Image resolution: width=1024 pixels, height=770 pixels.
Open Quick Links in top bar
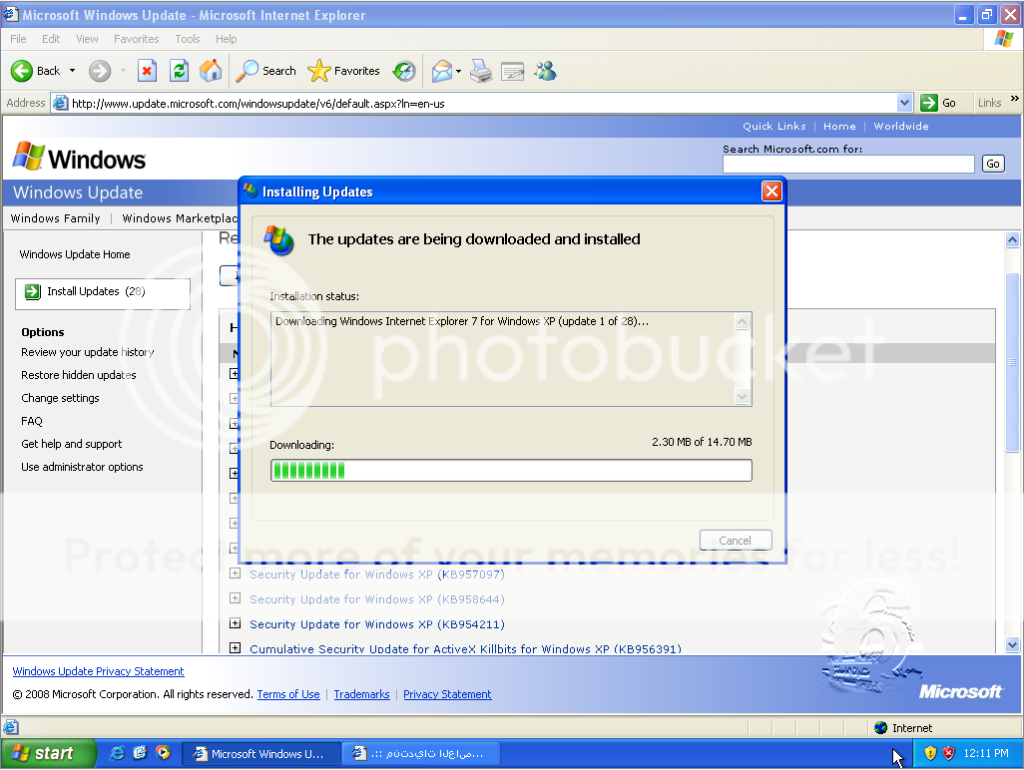click(774, 126)
